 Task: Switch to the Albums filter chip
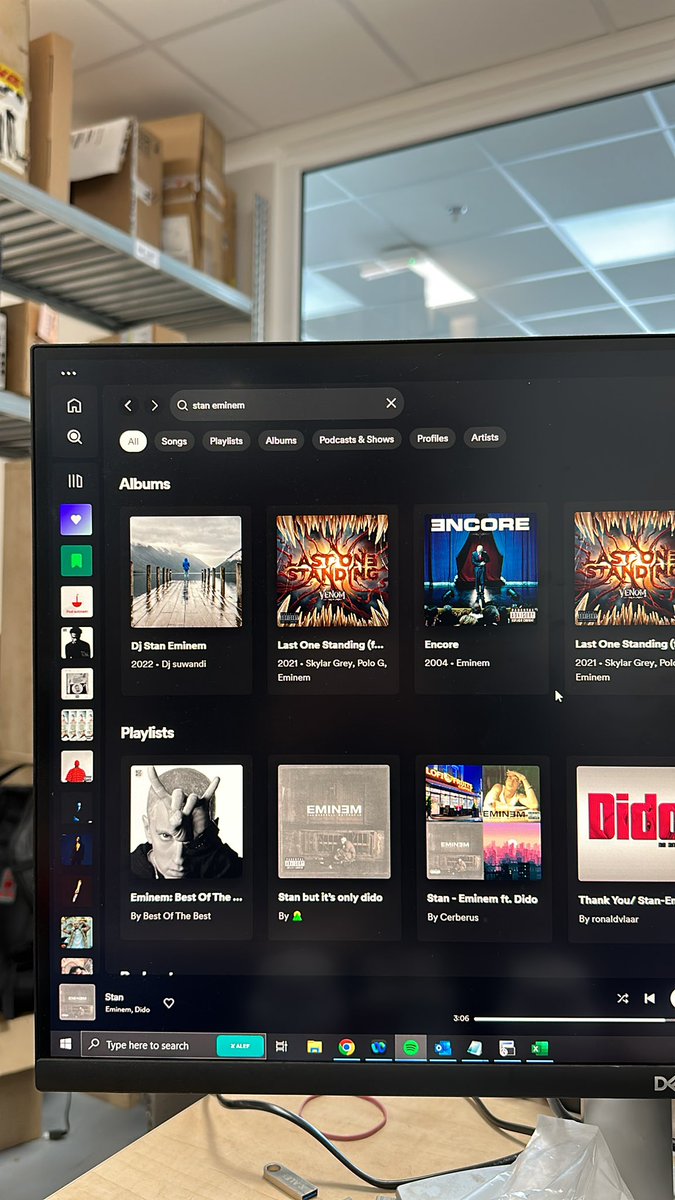pyautogui.click(x=281, y=440)
